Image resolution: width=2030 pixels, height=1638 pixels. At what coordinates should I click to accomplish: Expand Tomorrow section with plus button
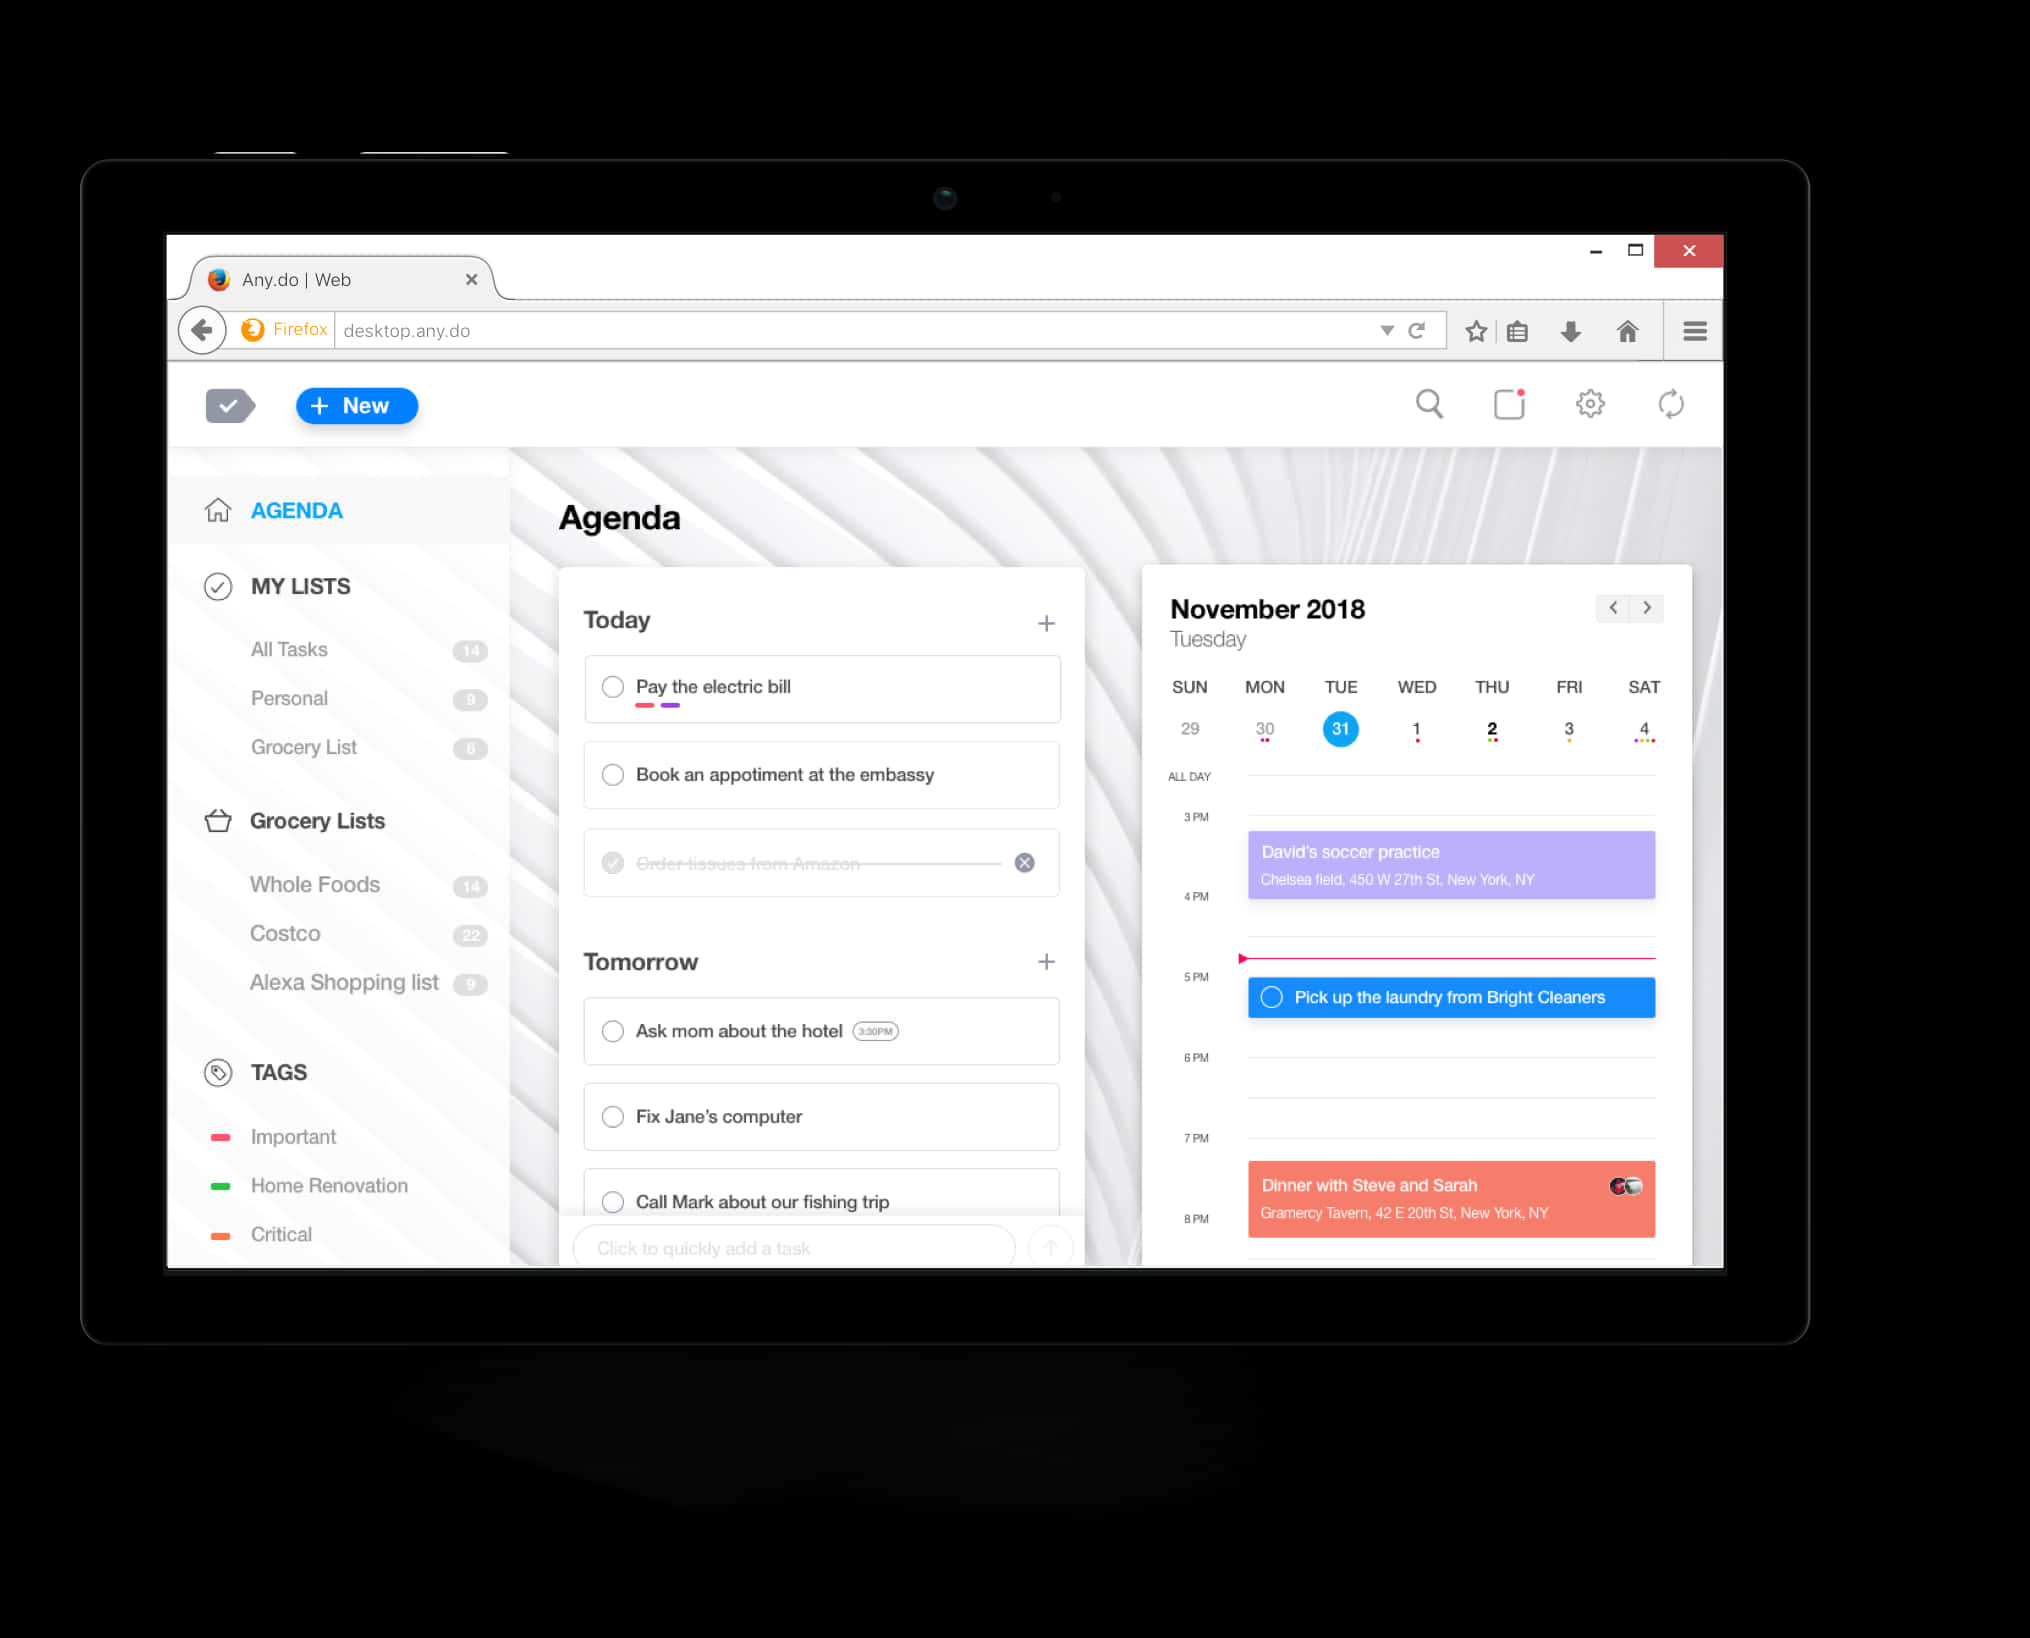pos(1048,963)
